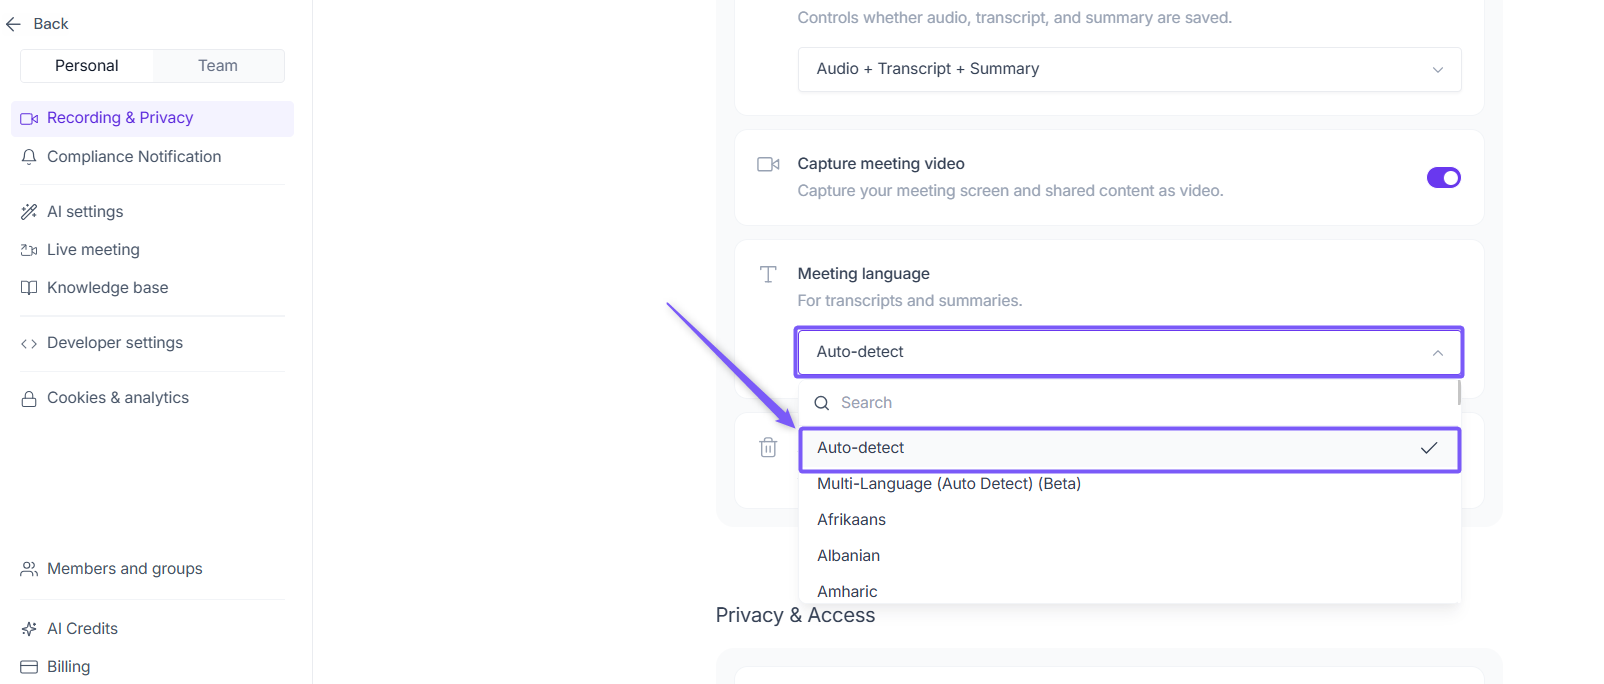Image resolution: width=1604 pixels, height=684 pixels.
Task: Click the Knowledge base book icon
Action: click(x=29, y=288)
